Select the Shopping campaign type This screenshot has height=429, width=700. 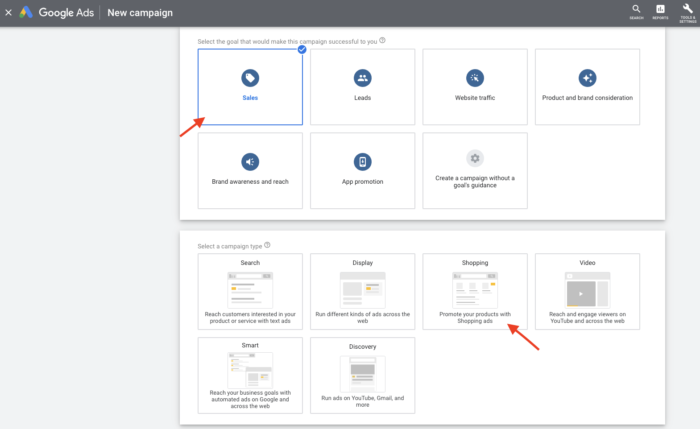click(474, 290)
